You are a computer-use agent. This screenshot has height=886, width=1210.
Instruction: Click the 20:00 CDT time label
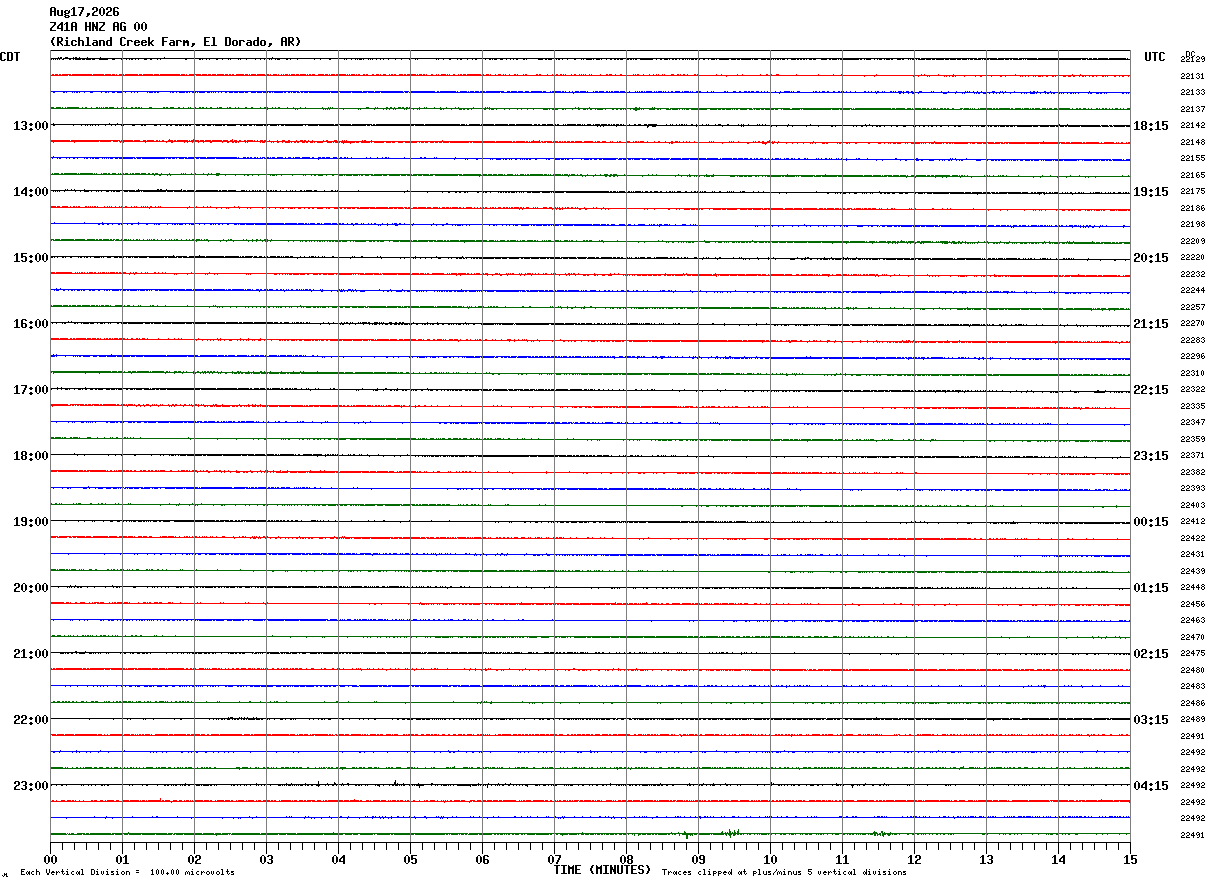pos(30,588)
